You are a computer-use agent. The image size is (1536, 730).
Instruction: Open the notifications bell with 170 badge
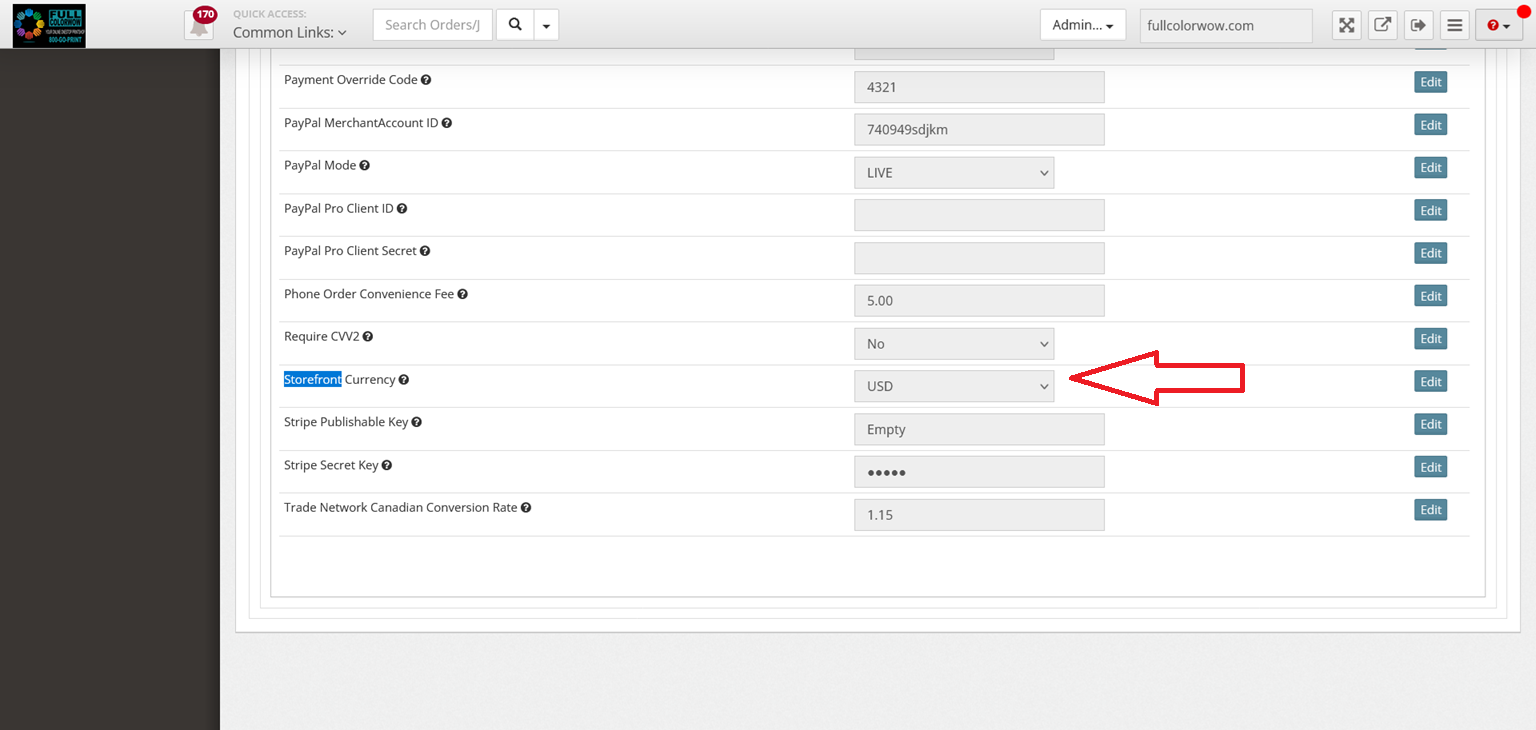pyautogui.click(x=200, y=25)
